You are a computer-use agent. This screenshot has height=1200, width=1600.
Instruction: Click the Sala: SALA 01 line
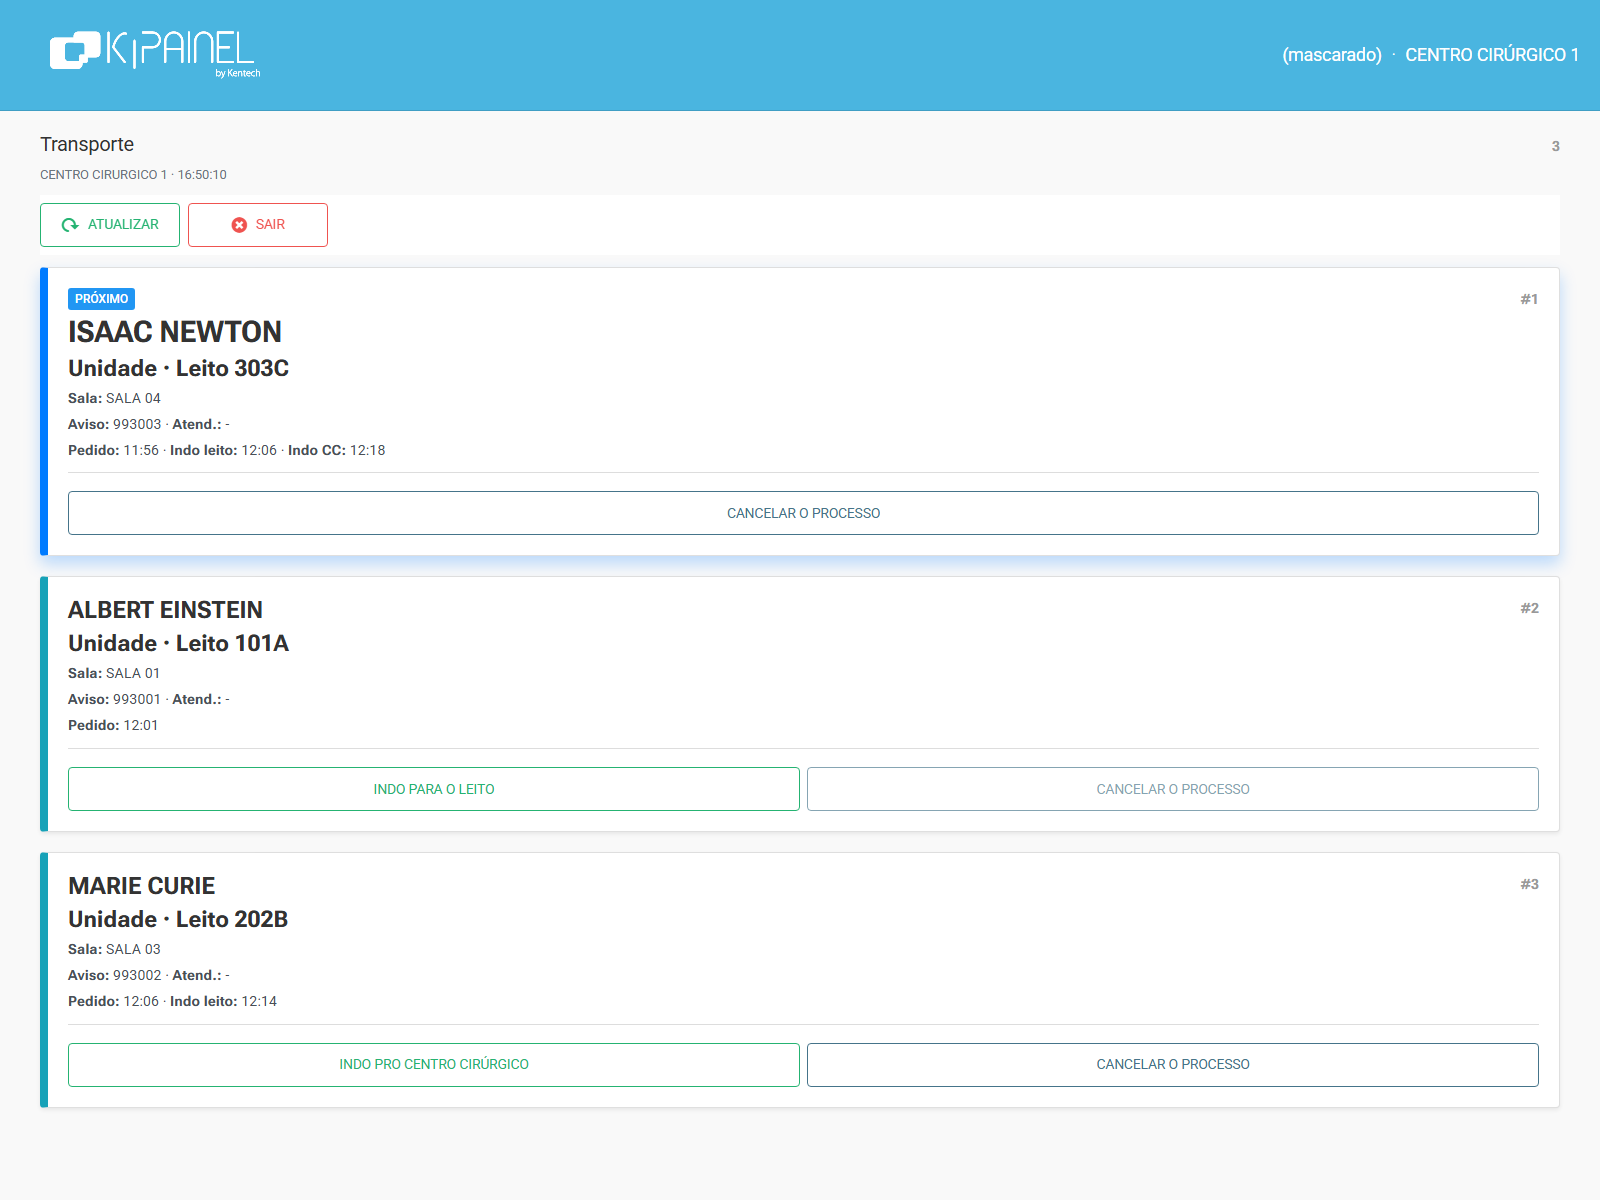(114, 673)
